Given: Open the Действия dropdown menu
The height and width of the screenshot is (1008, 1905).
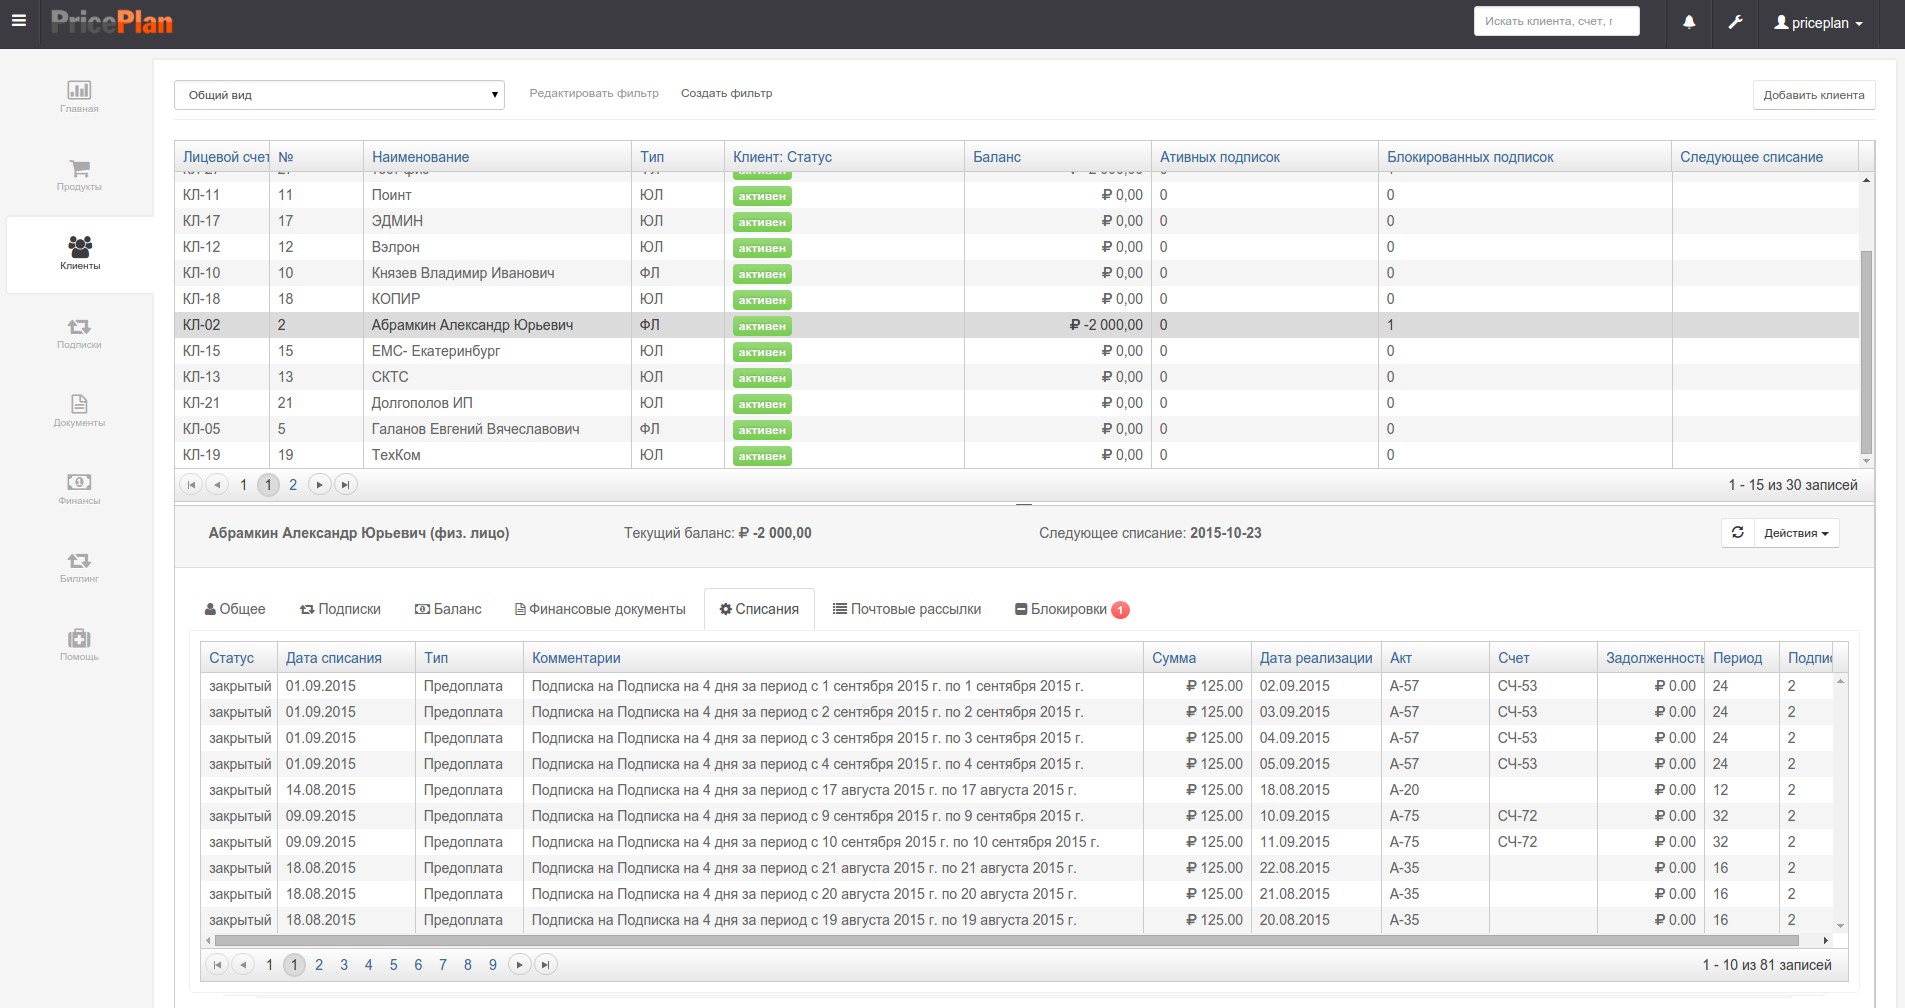Looking at the screenshot, I should (x=1796, y=533).
